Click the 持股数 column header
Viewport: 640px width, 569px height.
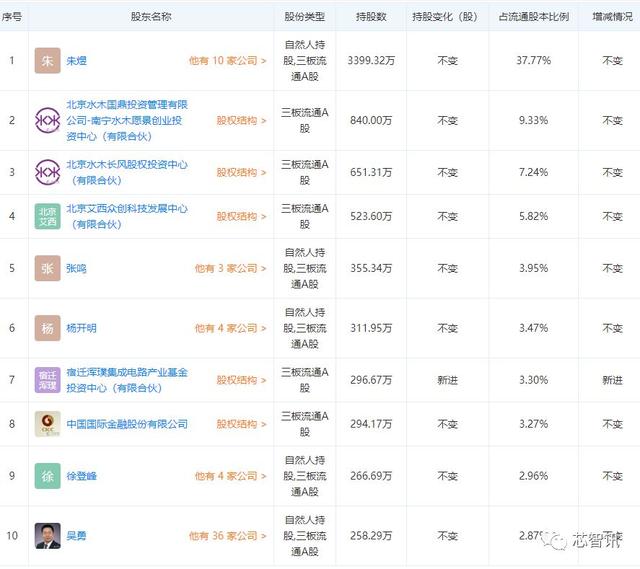[x=371, y=17]
